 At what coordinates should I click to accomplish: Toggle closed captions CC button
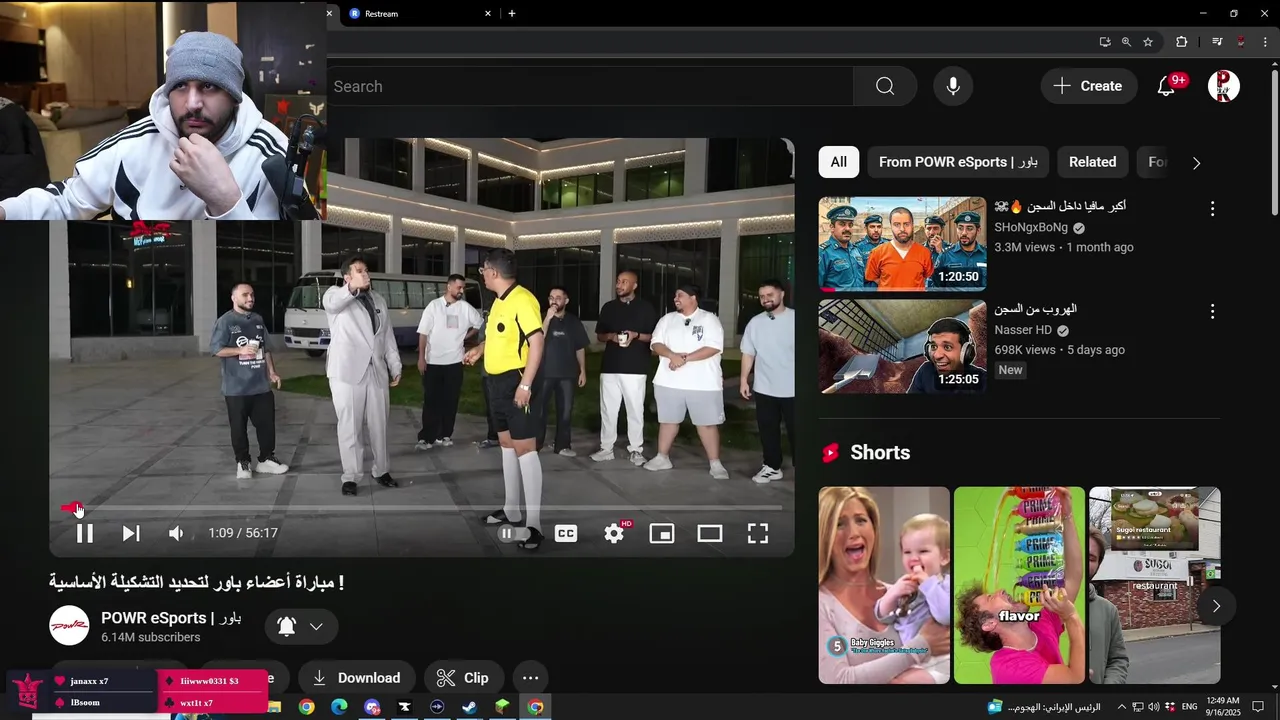click(566, 534)
